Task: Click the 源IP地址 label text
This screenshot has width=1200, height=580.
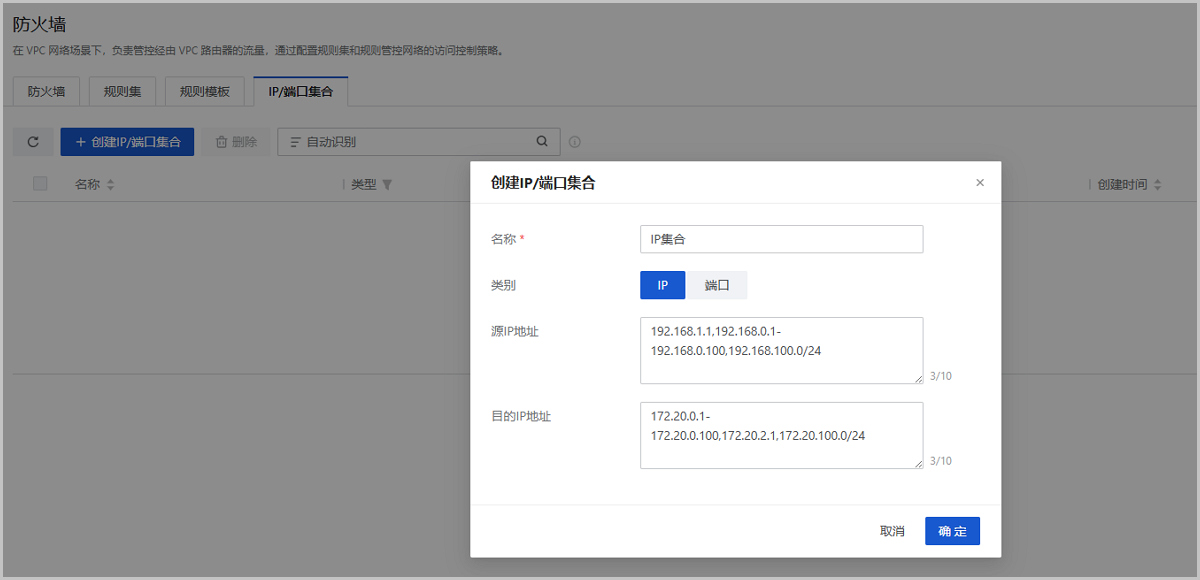Action: (515, 331)
